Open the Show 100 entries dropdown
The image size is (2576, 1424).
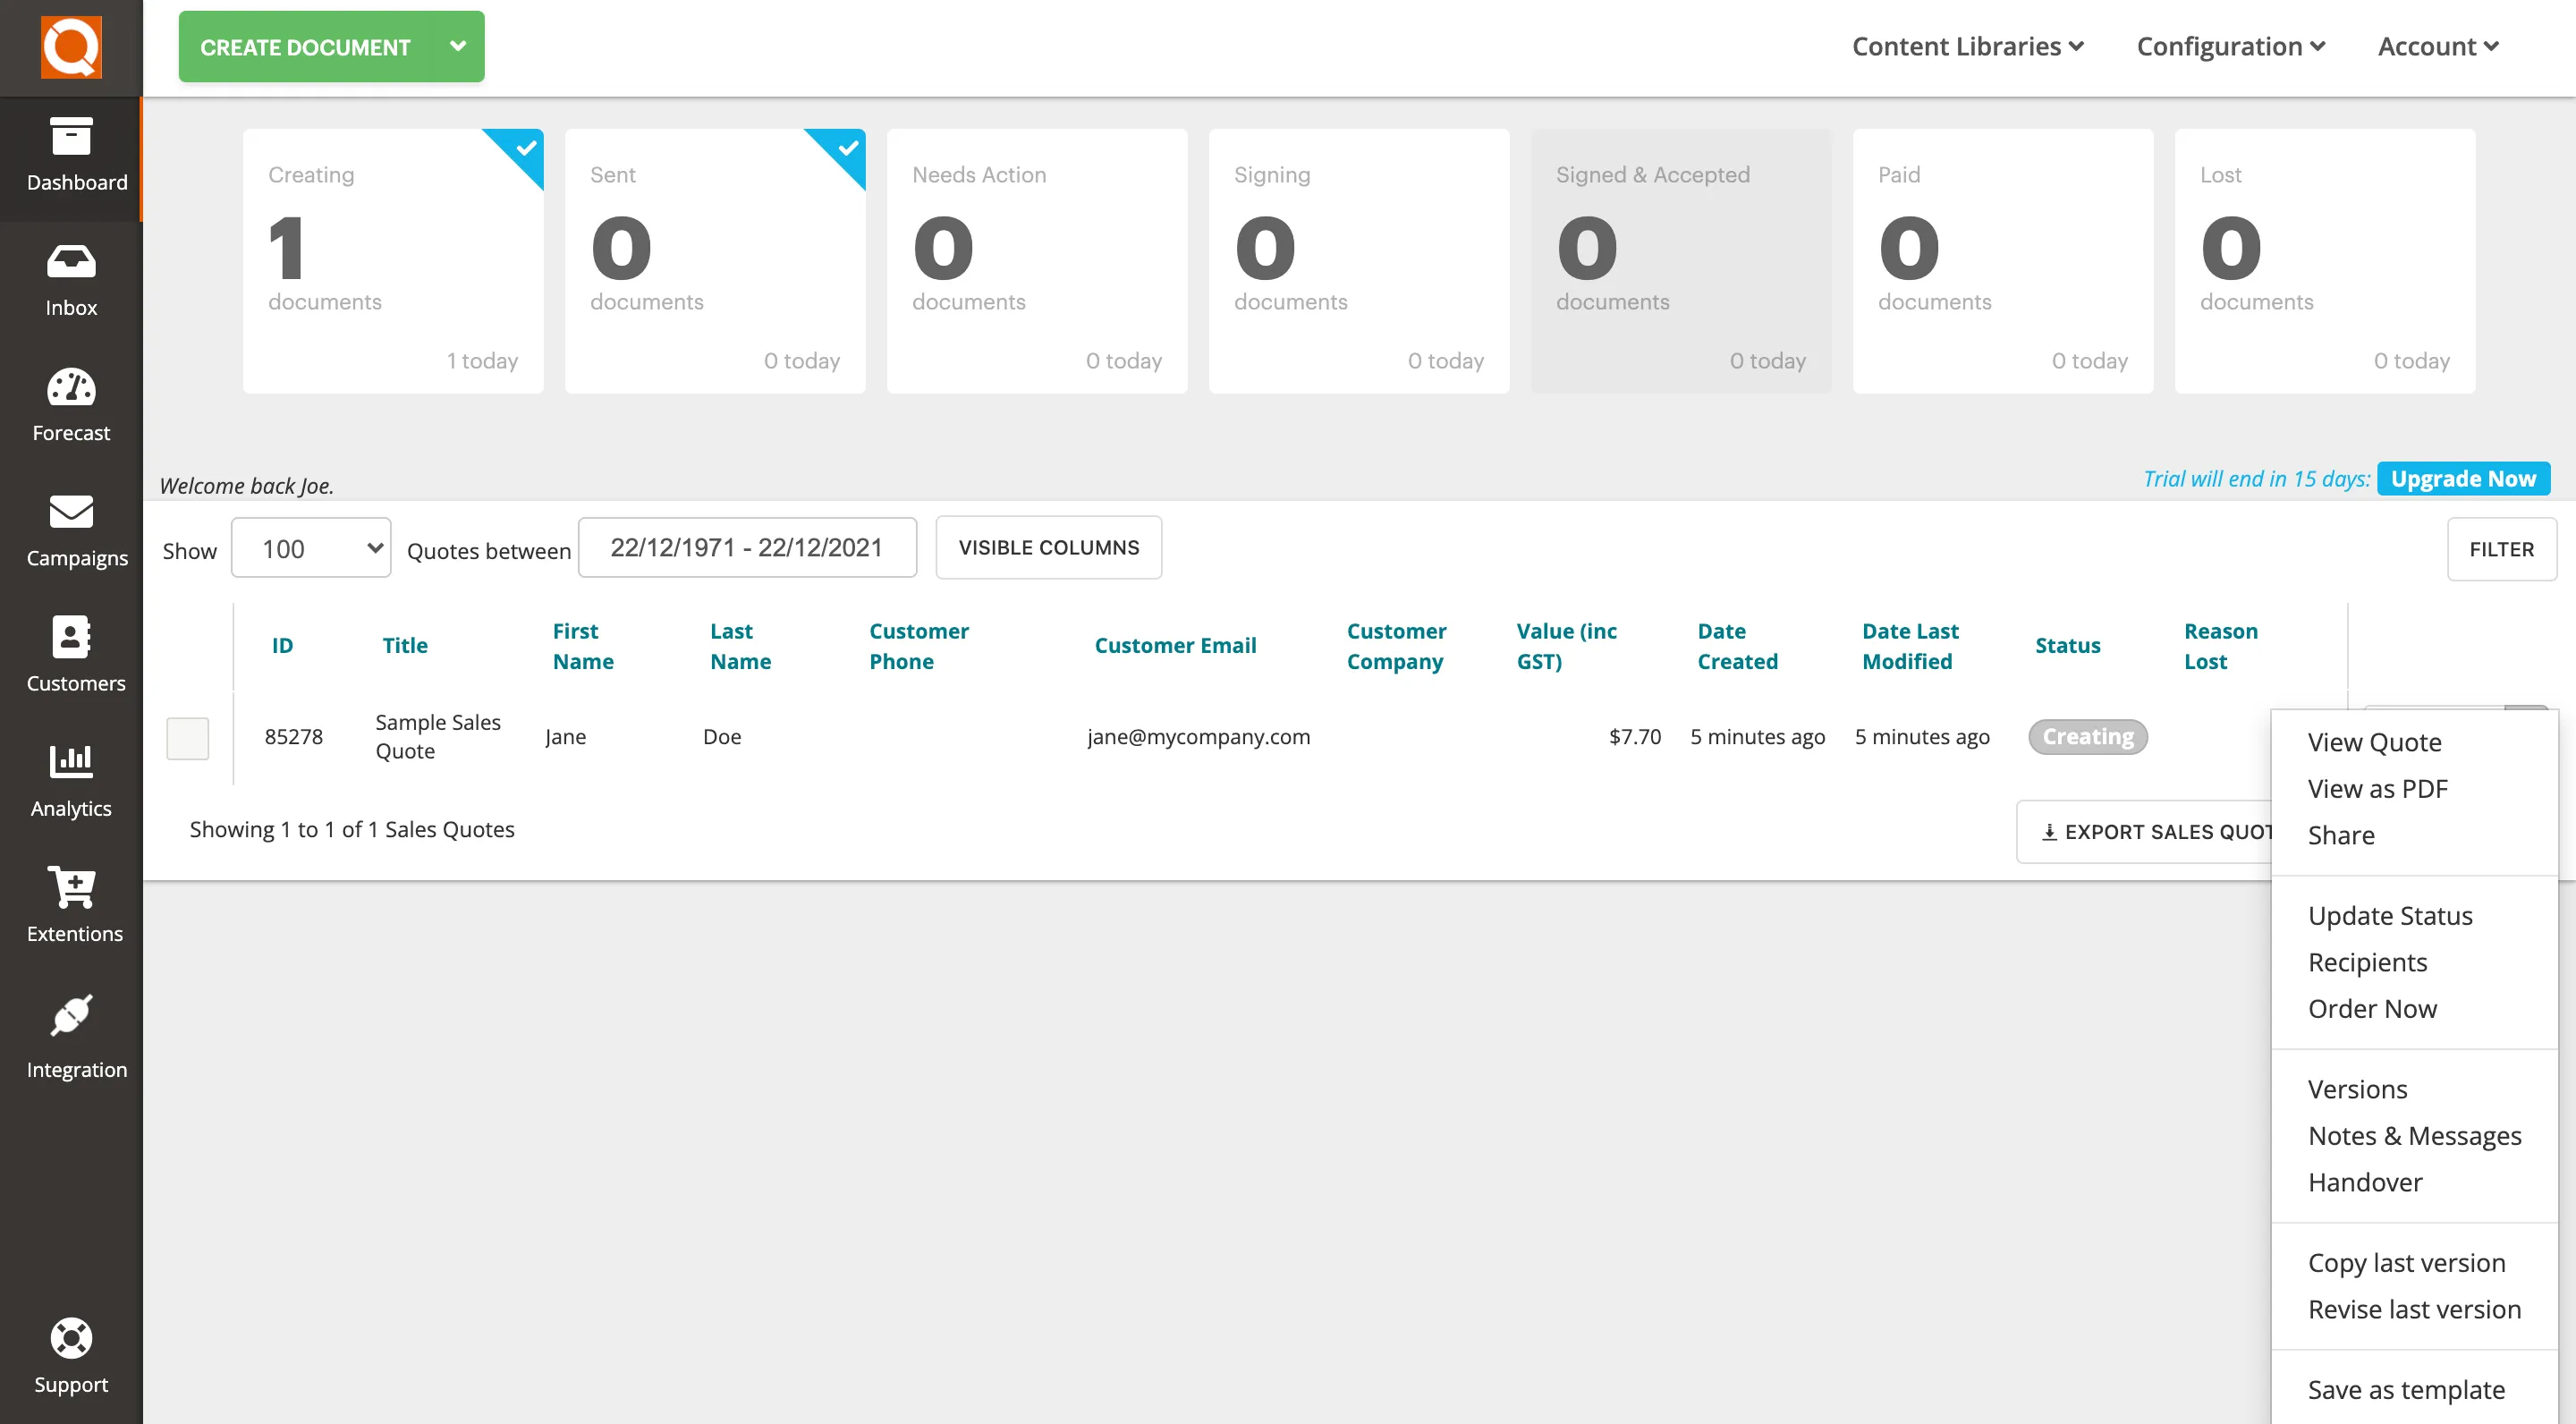click(x=311, y=548)
